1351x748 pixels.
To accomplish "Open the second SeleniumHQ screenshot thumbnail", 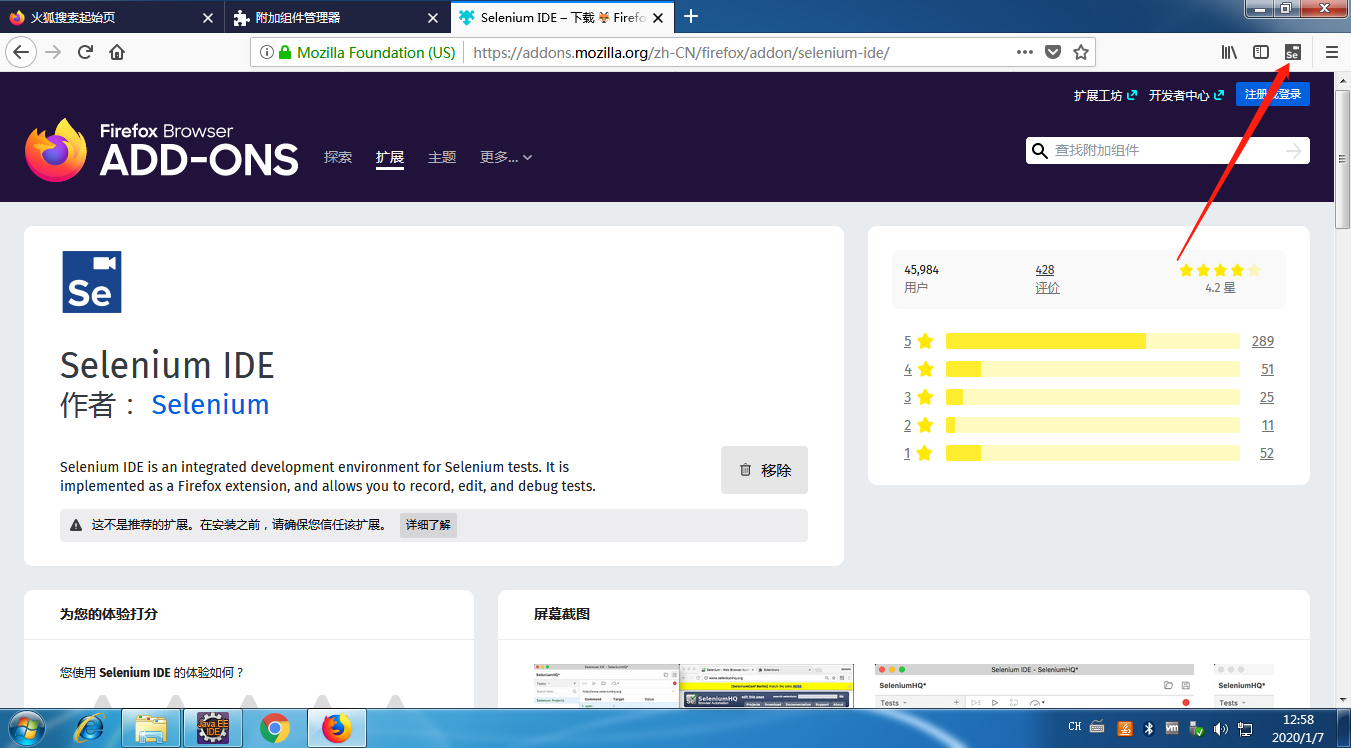I will [x=1034, y=686].
